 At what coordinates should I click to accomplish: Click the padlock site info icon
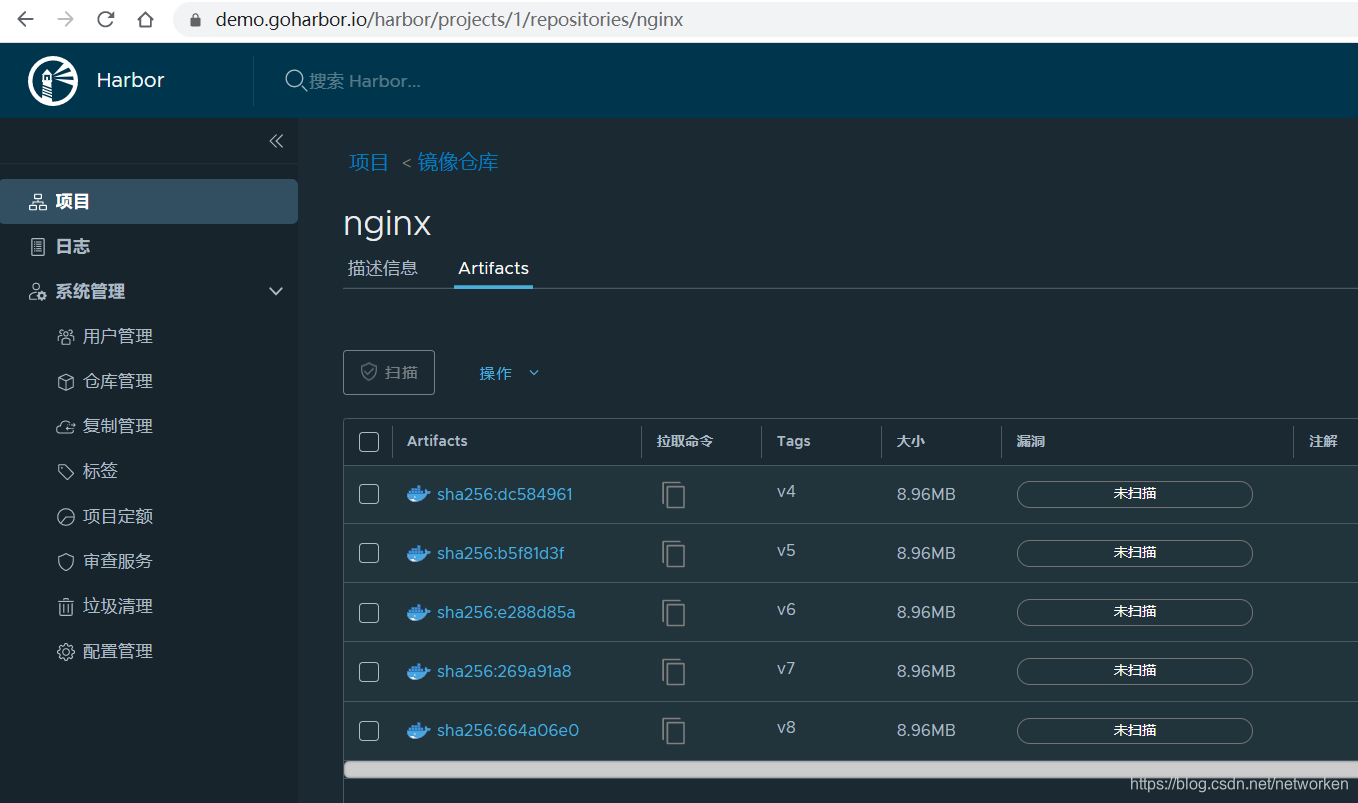point(195,20)
